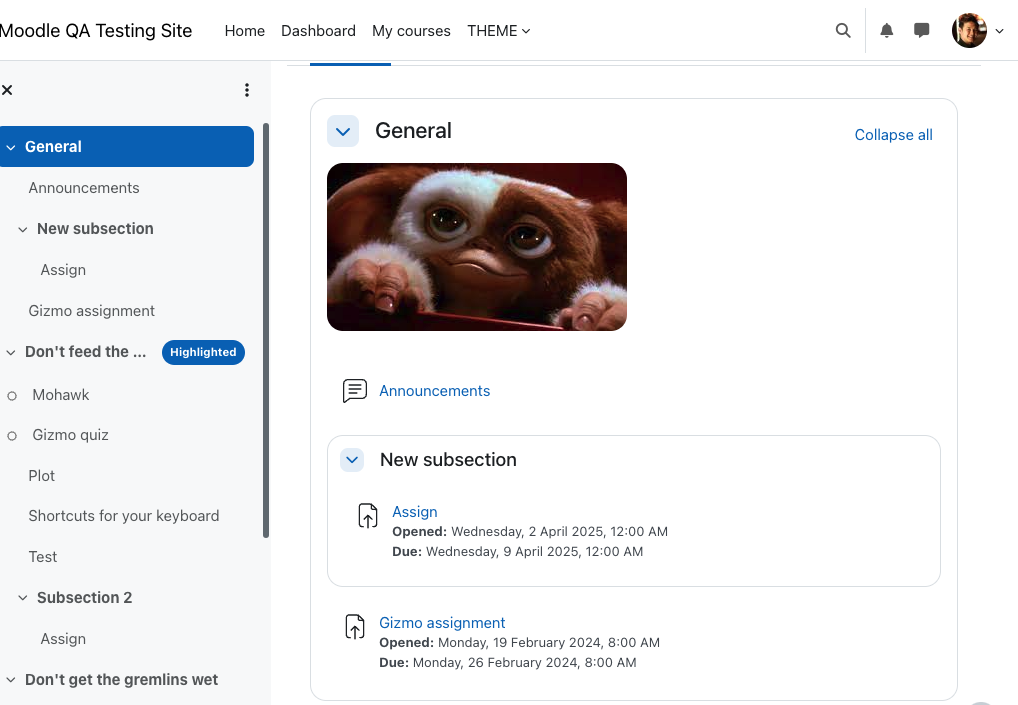Click the Opened Monday, 19 February 2024 text

point(519,643)
